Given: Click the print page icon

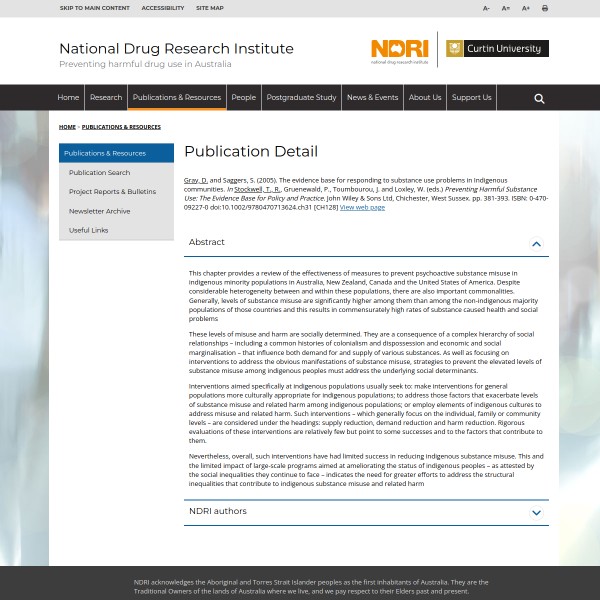Looking at the screenshot, I should click(545, 8).
